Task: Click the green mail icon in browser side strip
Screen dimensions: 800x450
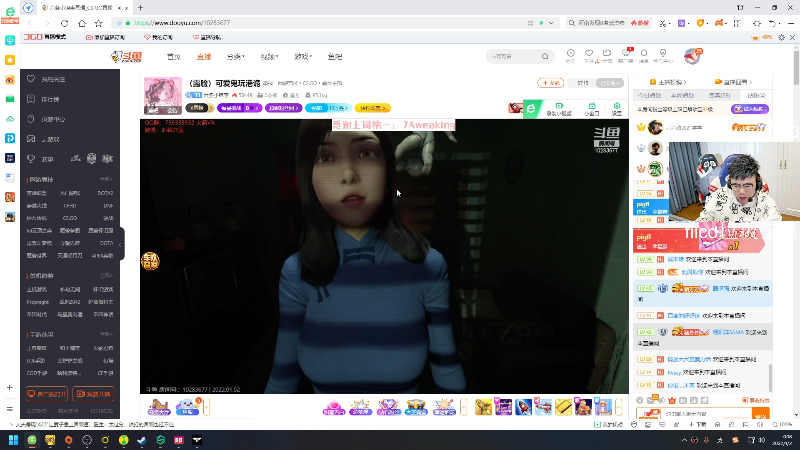Action: tap(10, 99)
